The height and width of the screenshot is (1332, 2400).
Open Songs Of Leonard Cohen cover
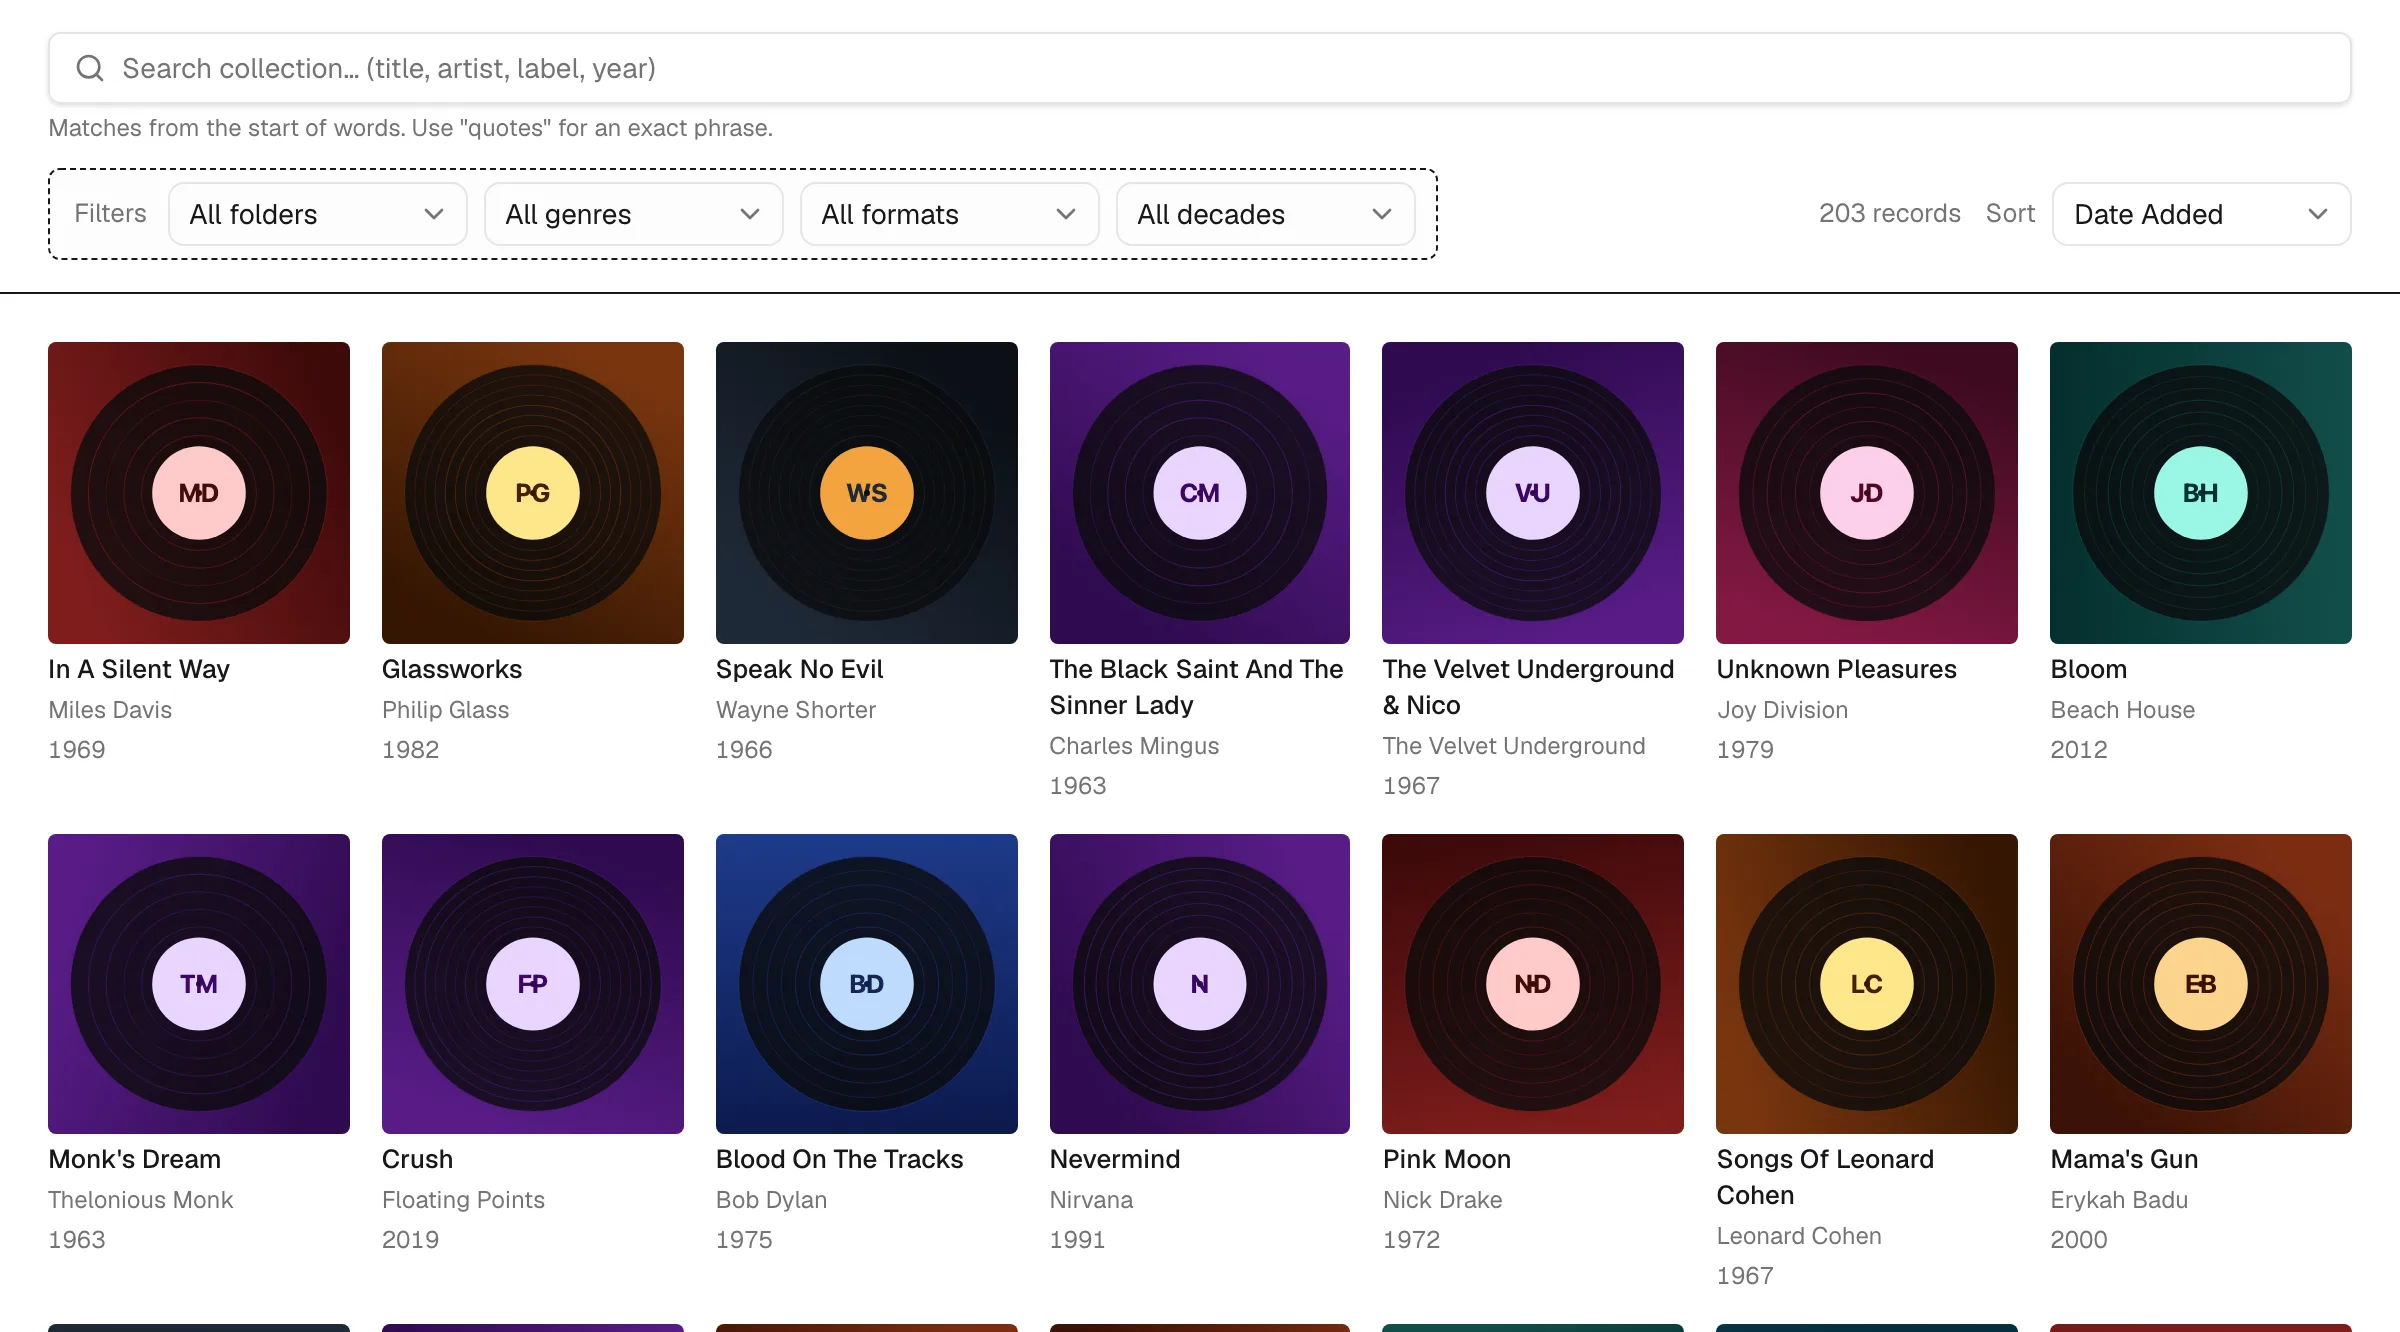click(x=1867, y=984)
